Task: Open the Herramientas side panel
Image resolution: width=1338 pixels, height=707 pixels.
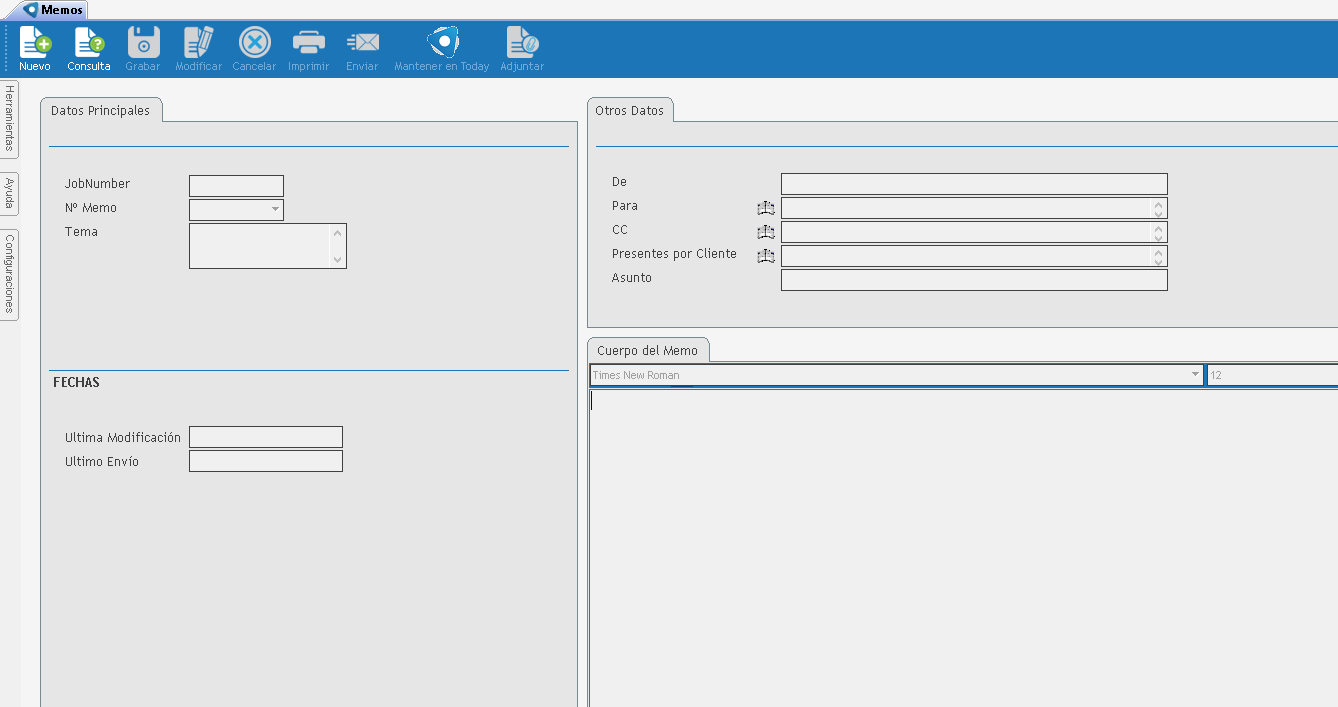Action: point(9,118)
